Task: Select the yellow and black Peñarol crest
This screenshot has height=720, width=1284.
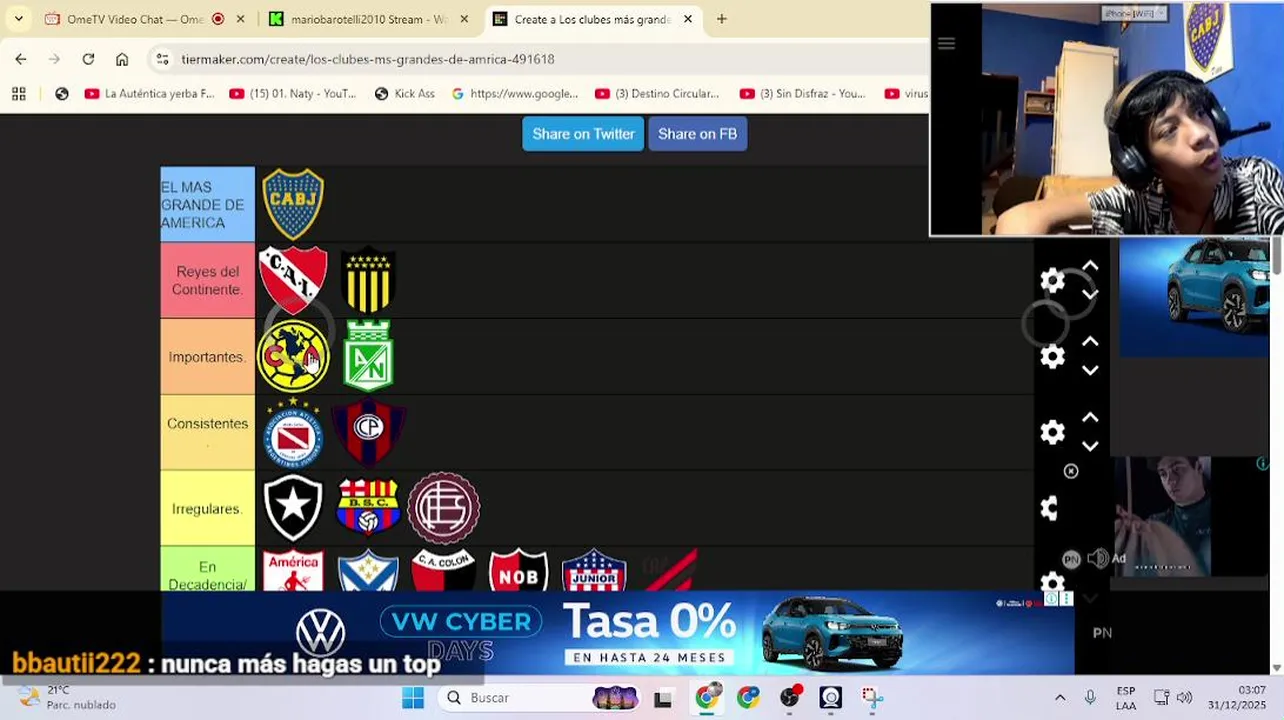Action: [368, 280]
